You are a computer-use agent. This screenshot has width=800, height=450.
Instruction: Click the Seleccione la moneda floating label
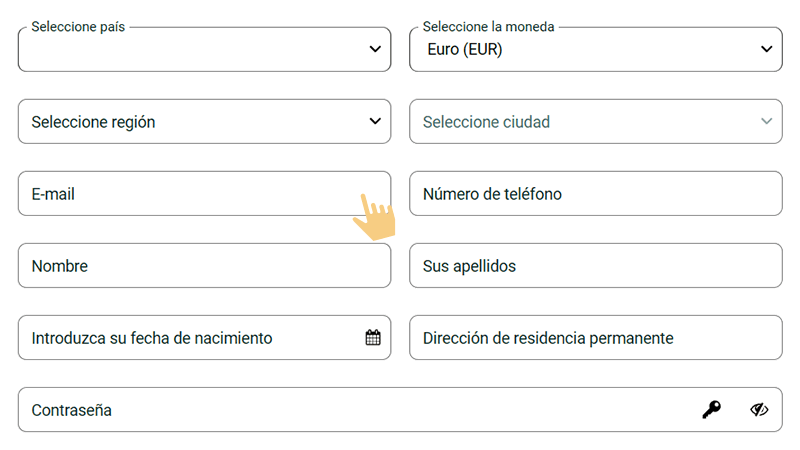tap(488, 27)
